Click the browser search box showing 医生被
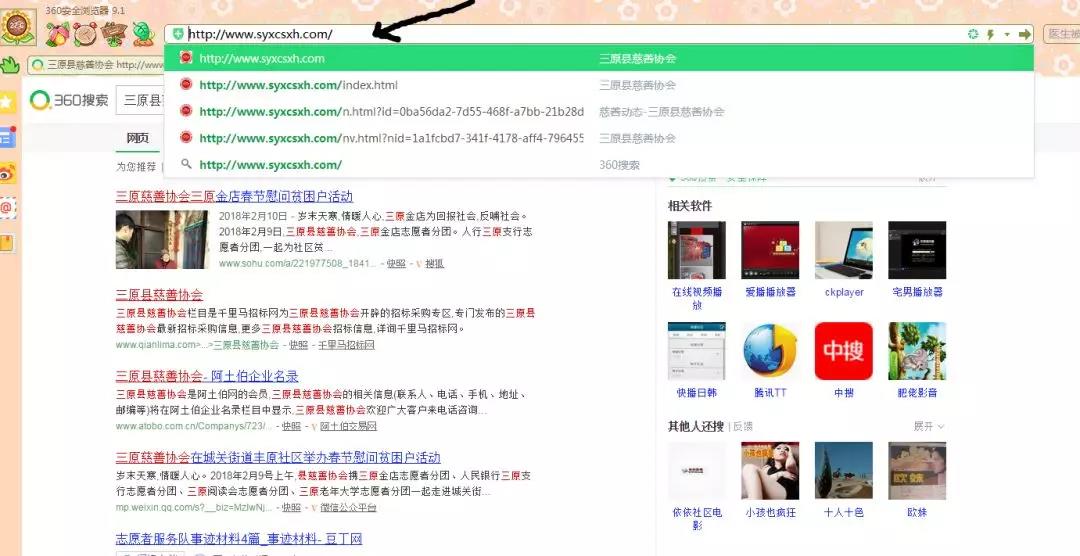1080x556 pixels. coord(1061,34)
